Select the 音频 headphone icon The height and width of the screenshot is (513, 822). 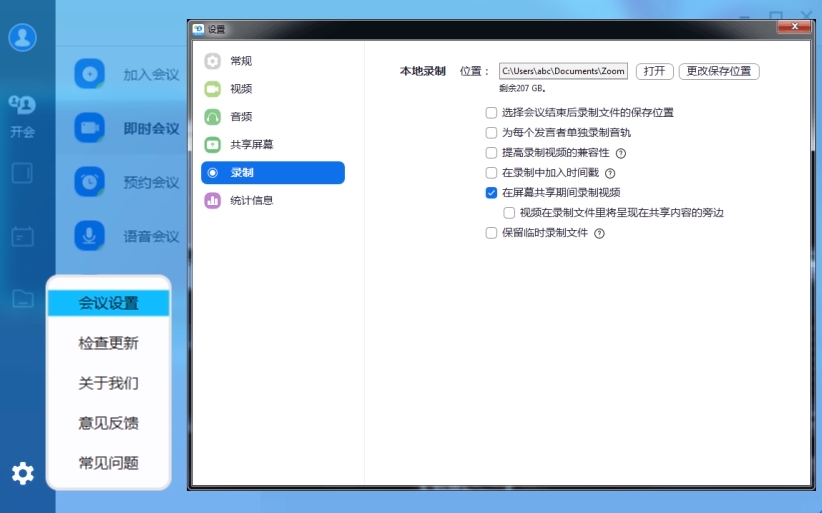coord(212,116)
